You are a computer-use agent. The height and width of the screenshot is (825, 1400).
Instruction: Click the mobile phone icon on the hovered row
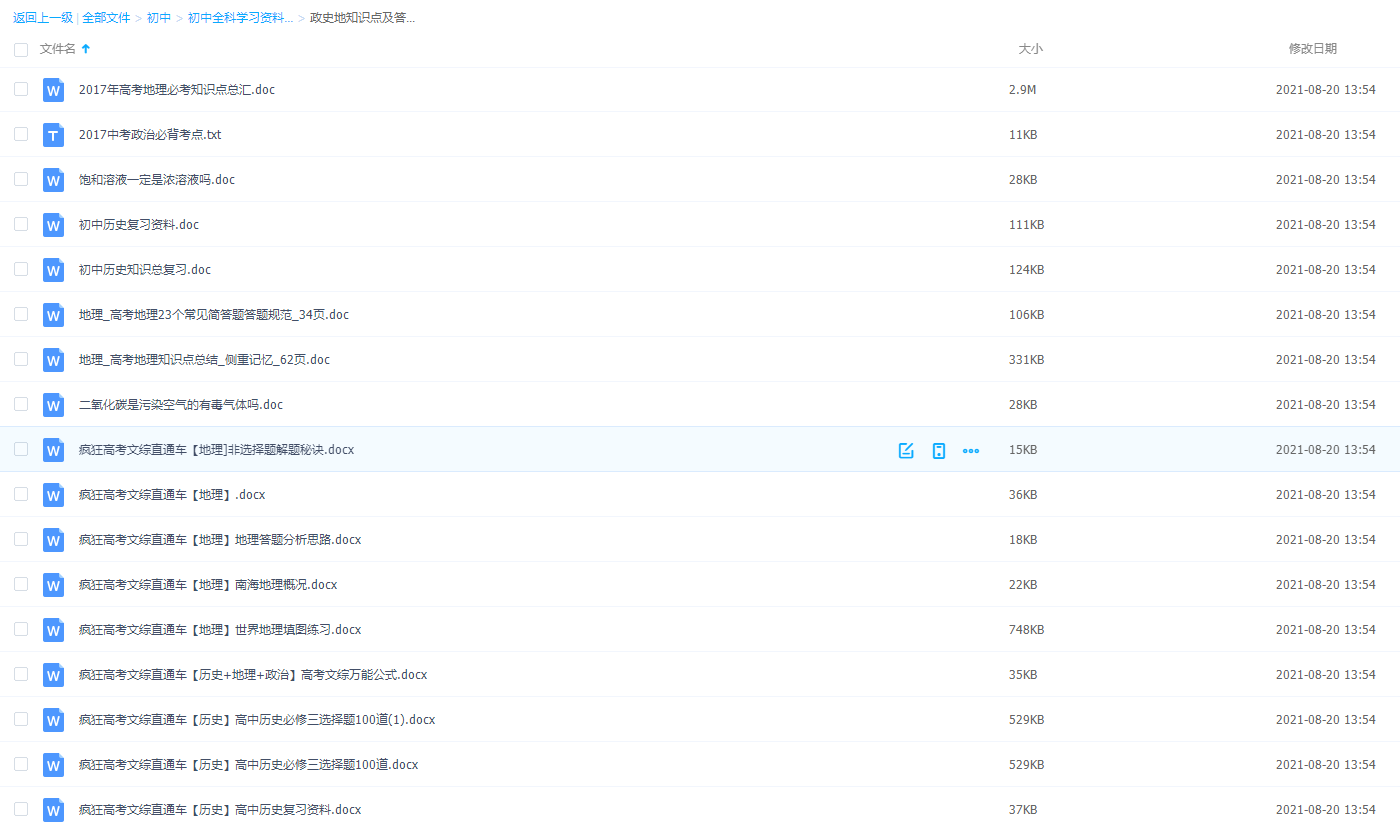[938, 450]
